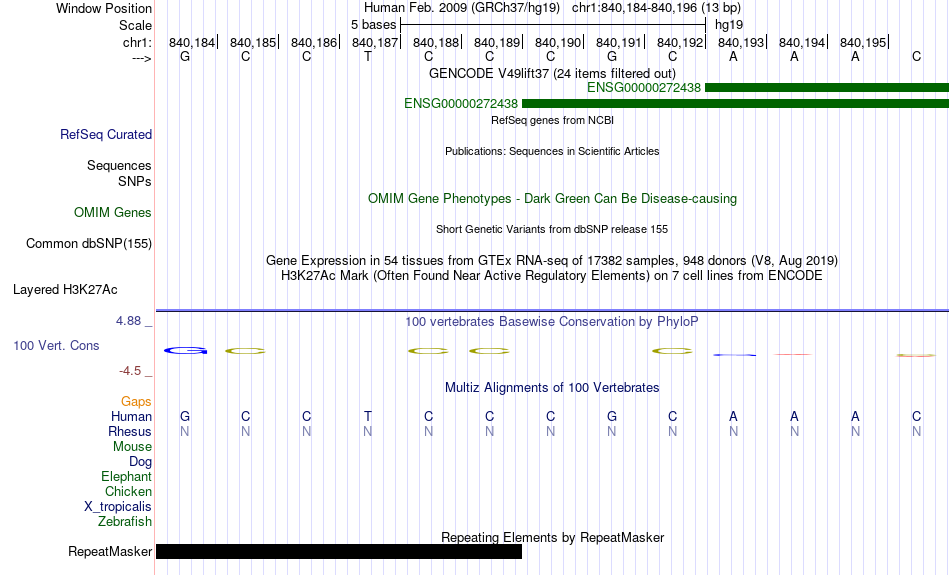This screenshot has width=950, height=575.
Task: Click the Human species row label
Action: (131, 416)
